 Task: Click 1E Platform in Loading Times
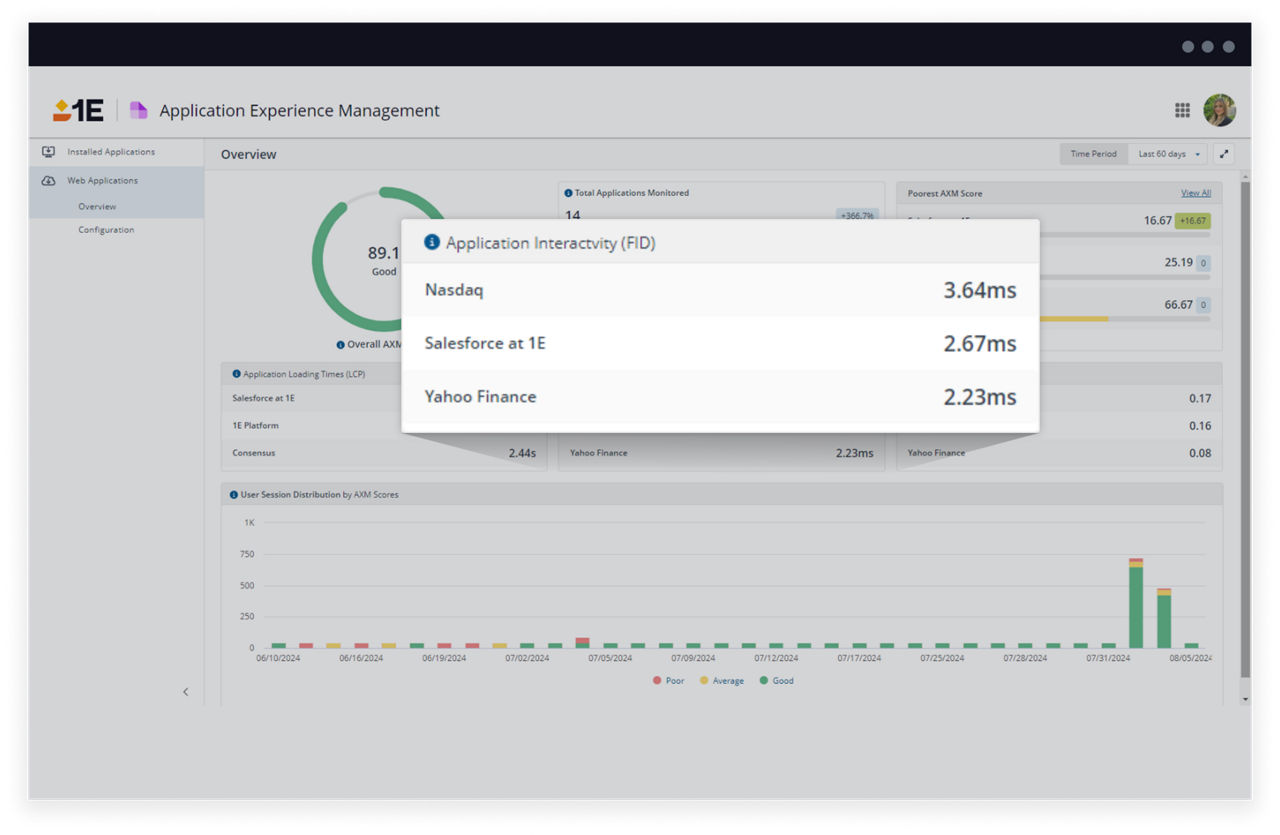255,425
